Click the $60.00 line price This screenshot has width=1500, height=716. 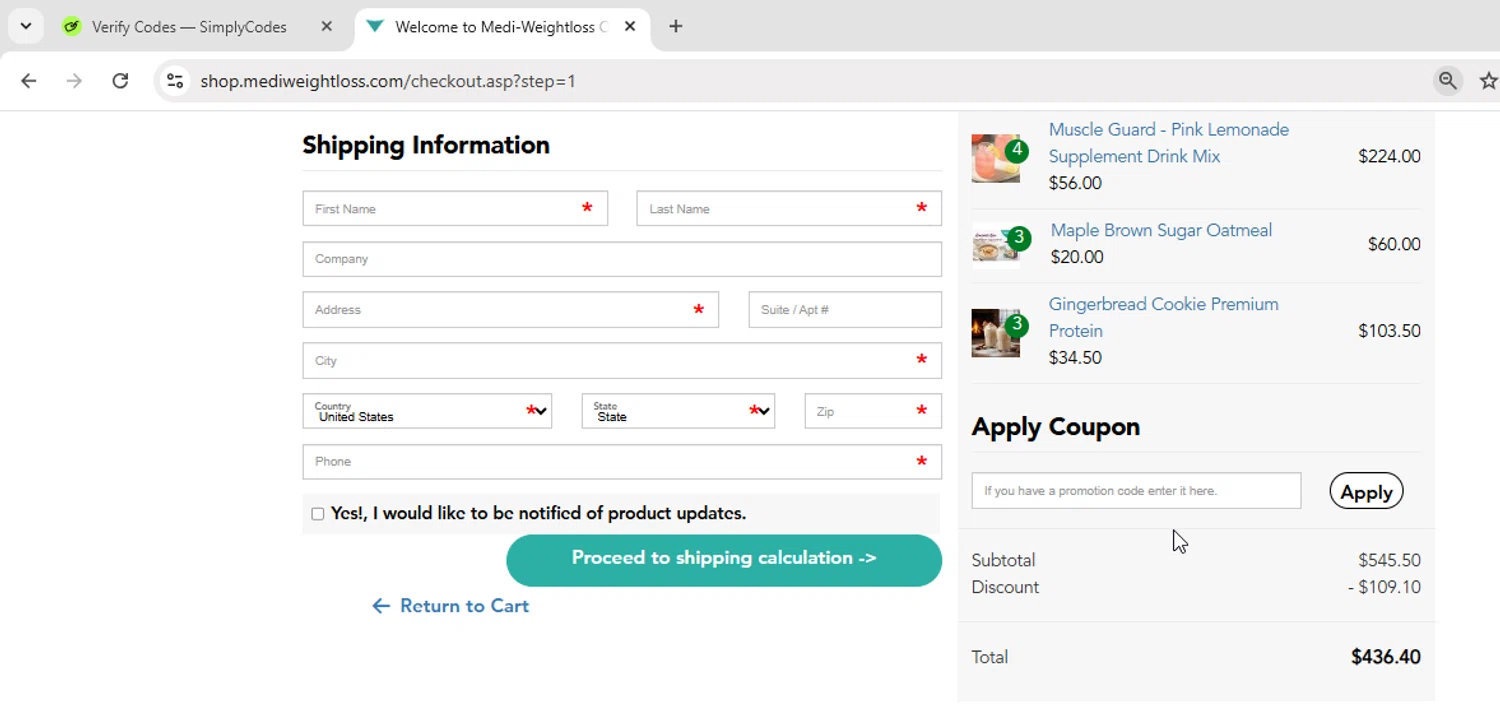tap(1394, 244)
